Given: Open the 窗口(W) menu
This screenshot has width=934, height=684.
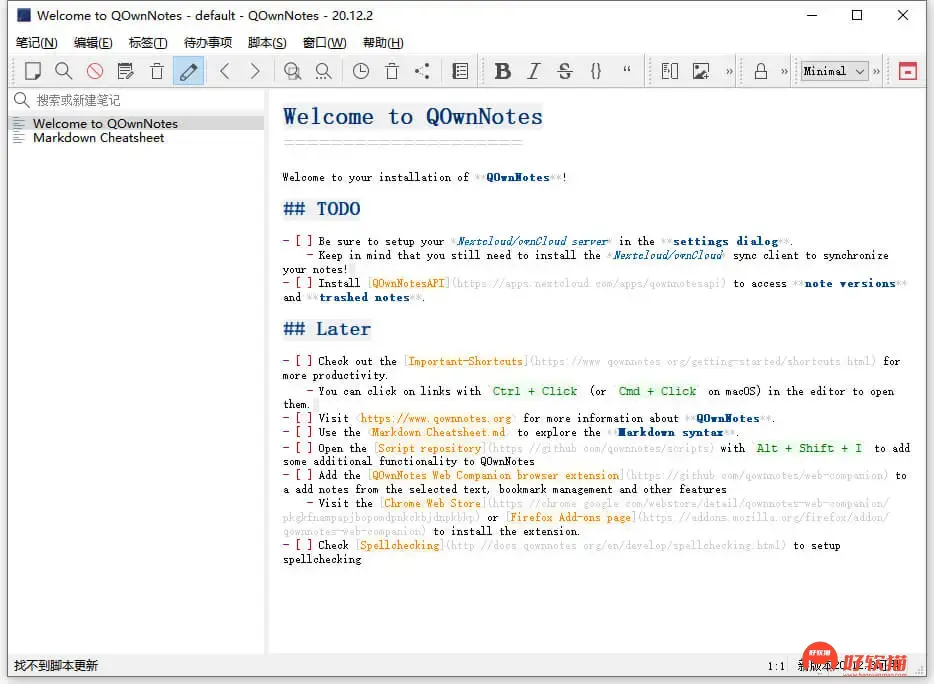Looking at the screenshot, I should pos(324,43).
